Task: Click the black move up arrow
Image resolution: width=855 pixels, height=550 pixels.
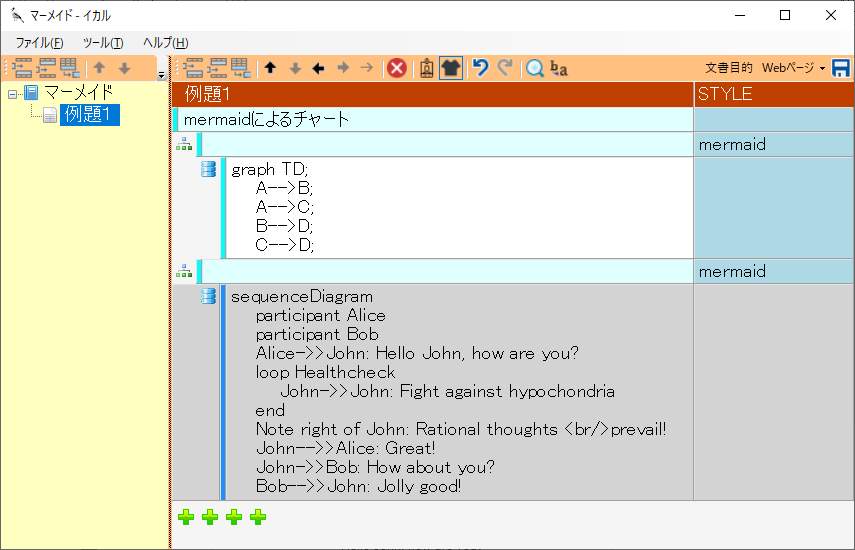Action: click(270, 68)
